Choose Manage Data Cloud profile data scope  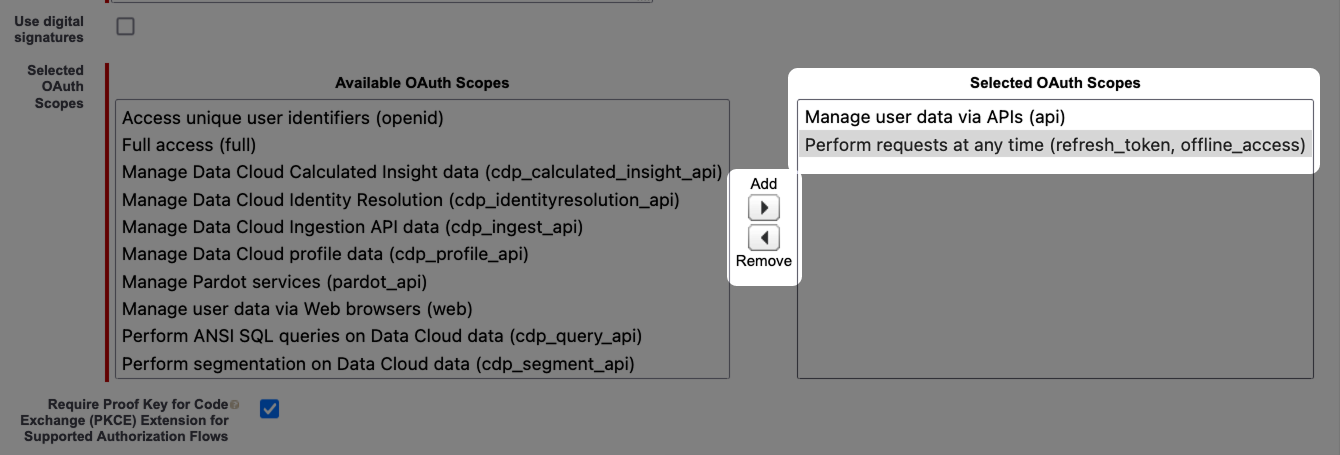click(325, 254)
